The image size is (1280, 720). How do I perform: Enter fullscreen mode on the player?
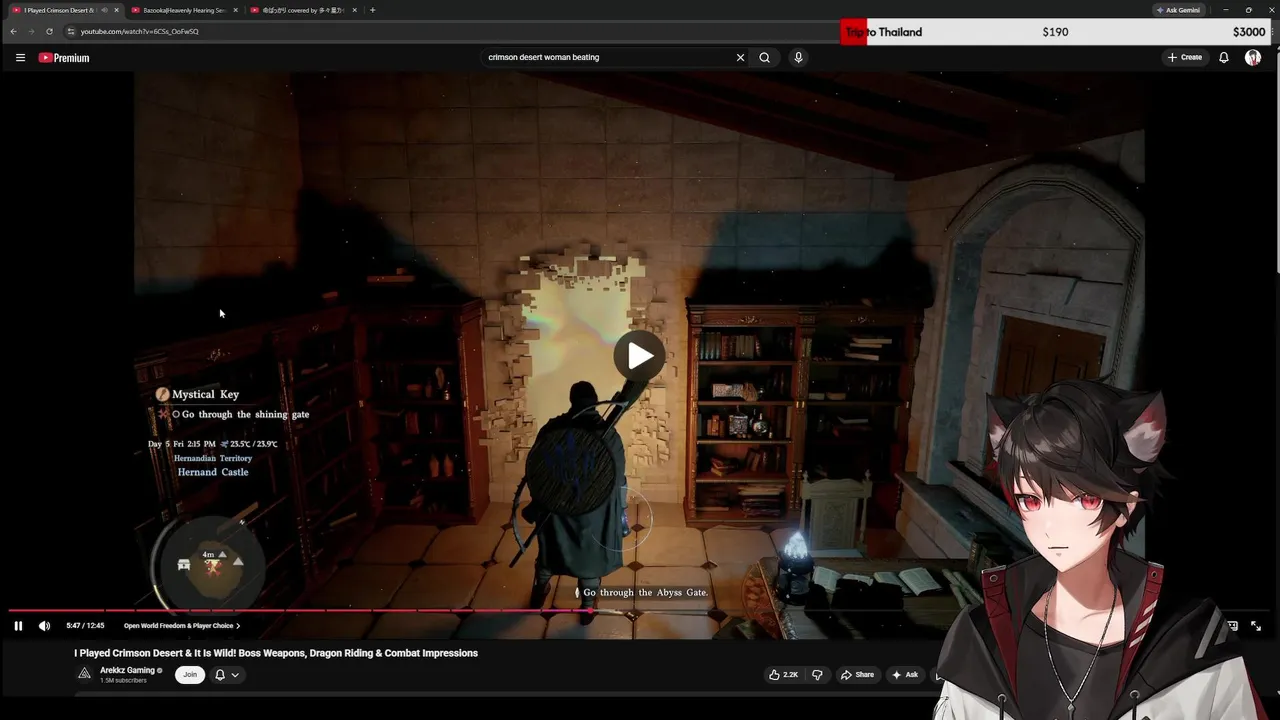(x=1256, y=626)
